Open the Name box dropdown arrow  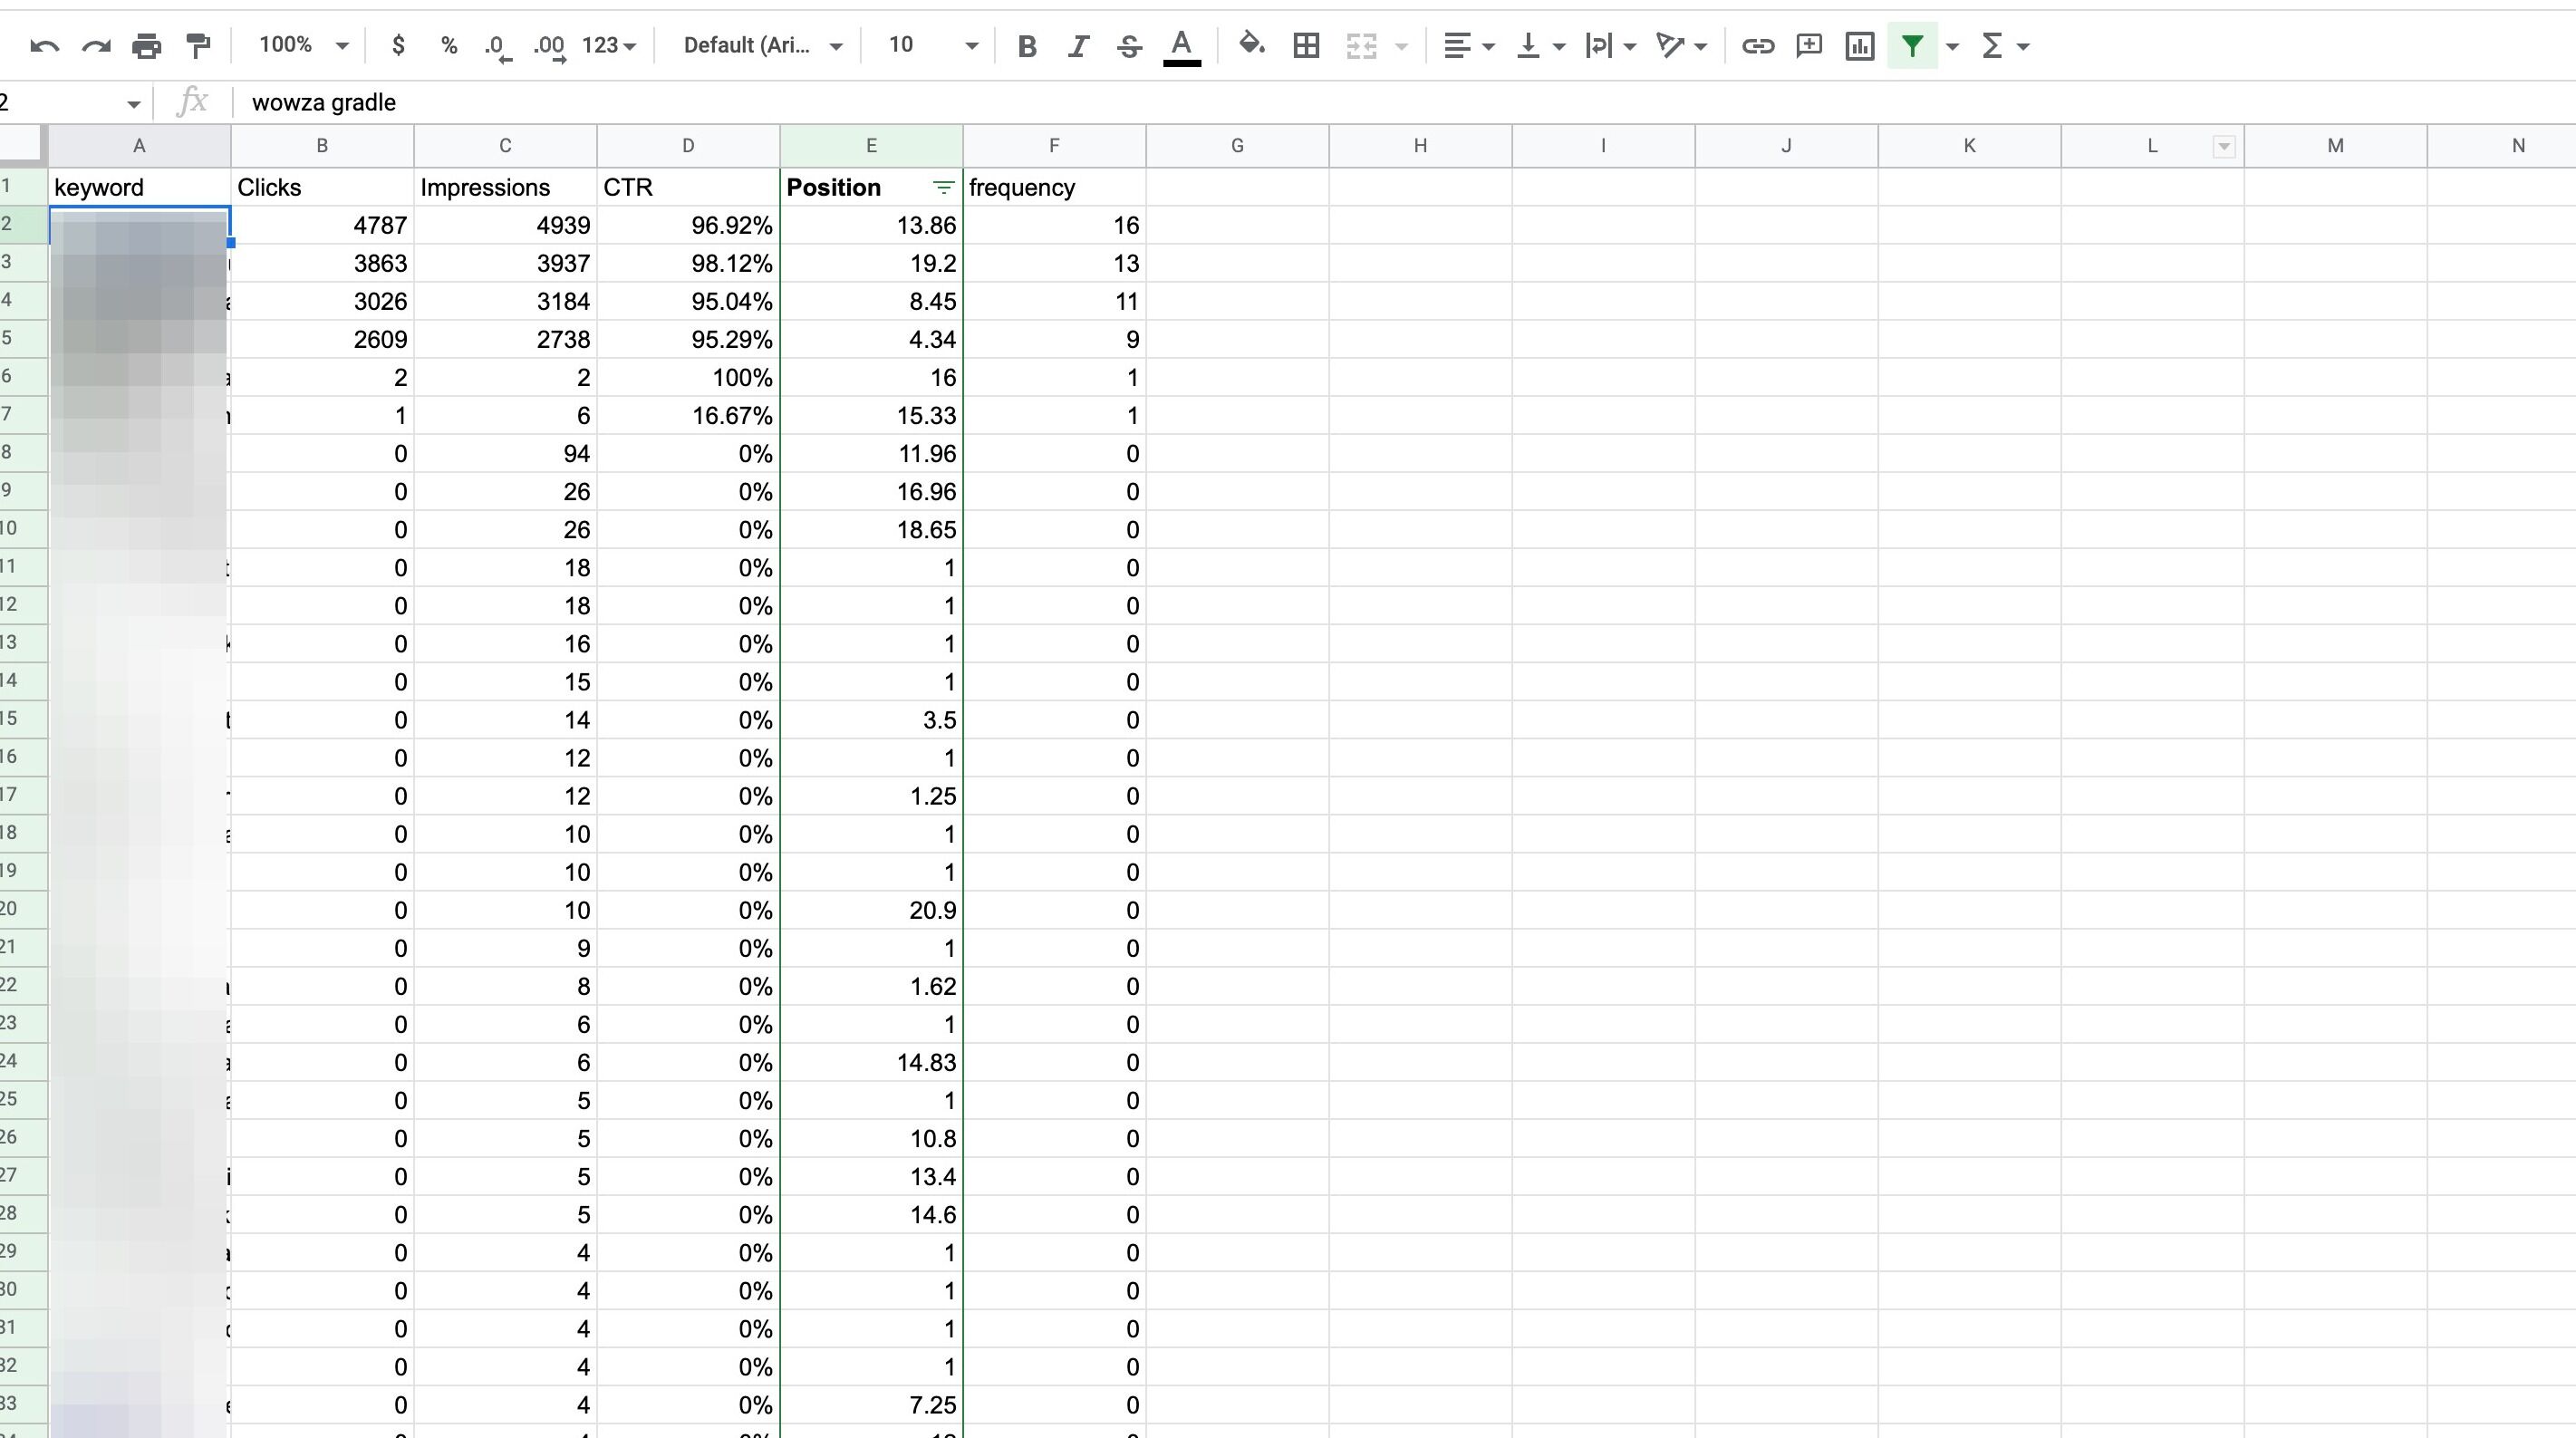(133, 103)
